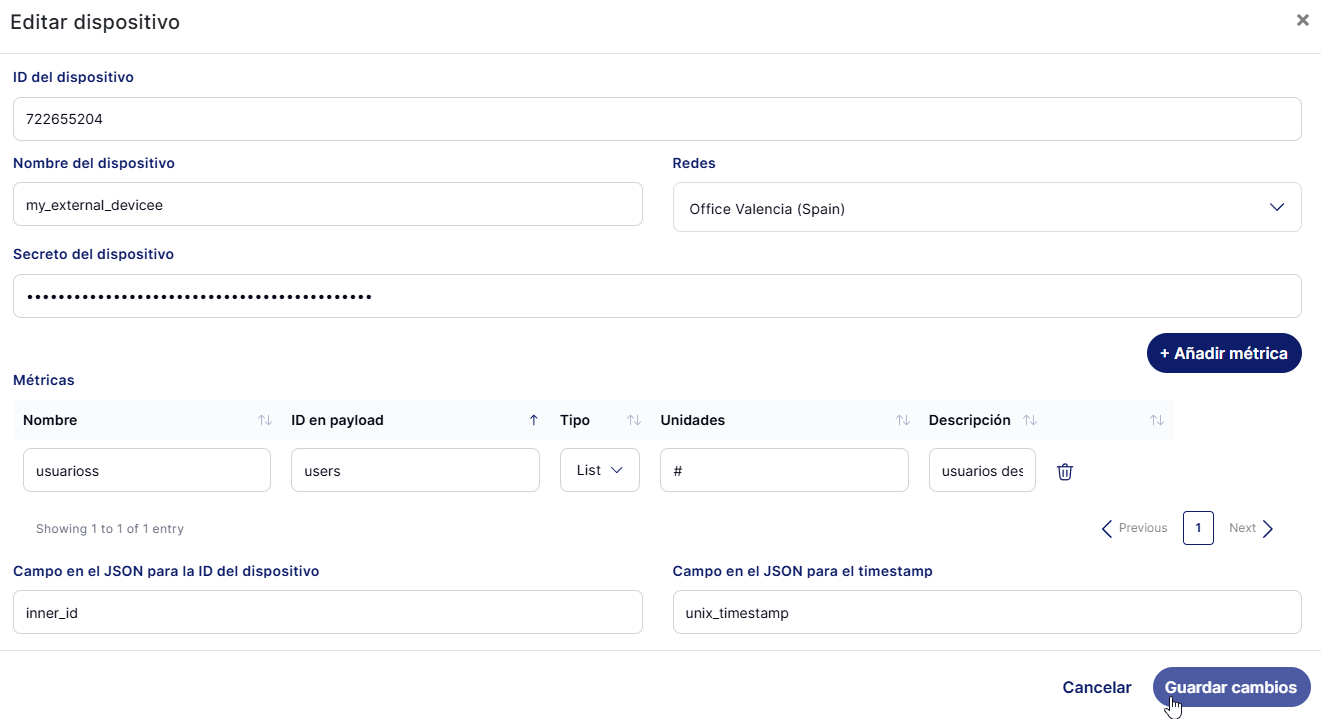Close the Editar dispositivo dialog with X
This screenshot has height=719, width=1321.
click(x=1302, y=20)
